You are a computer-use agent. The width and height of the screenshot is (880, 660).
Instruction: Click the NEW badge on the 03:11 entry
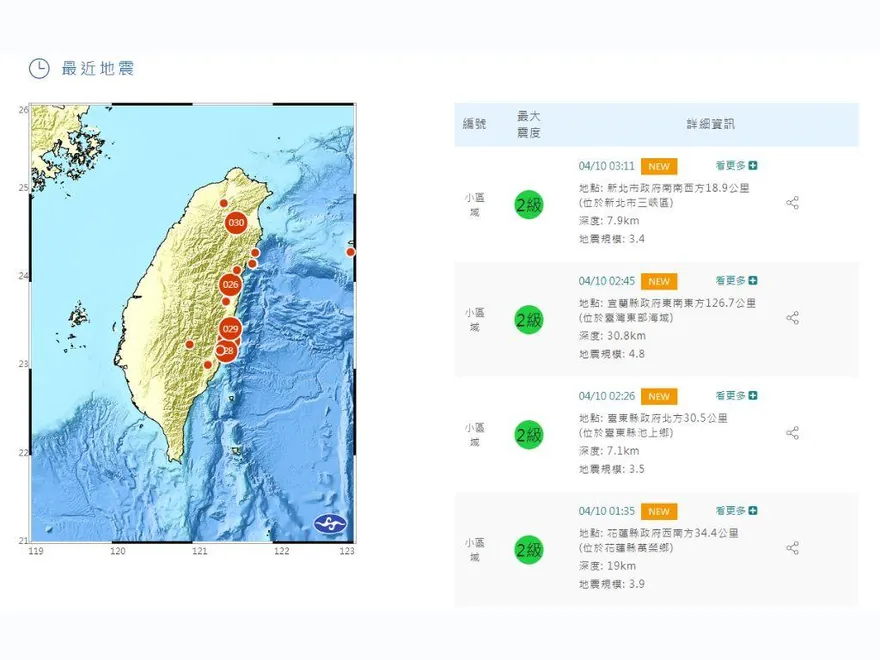[658, 166]
